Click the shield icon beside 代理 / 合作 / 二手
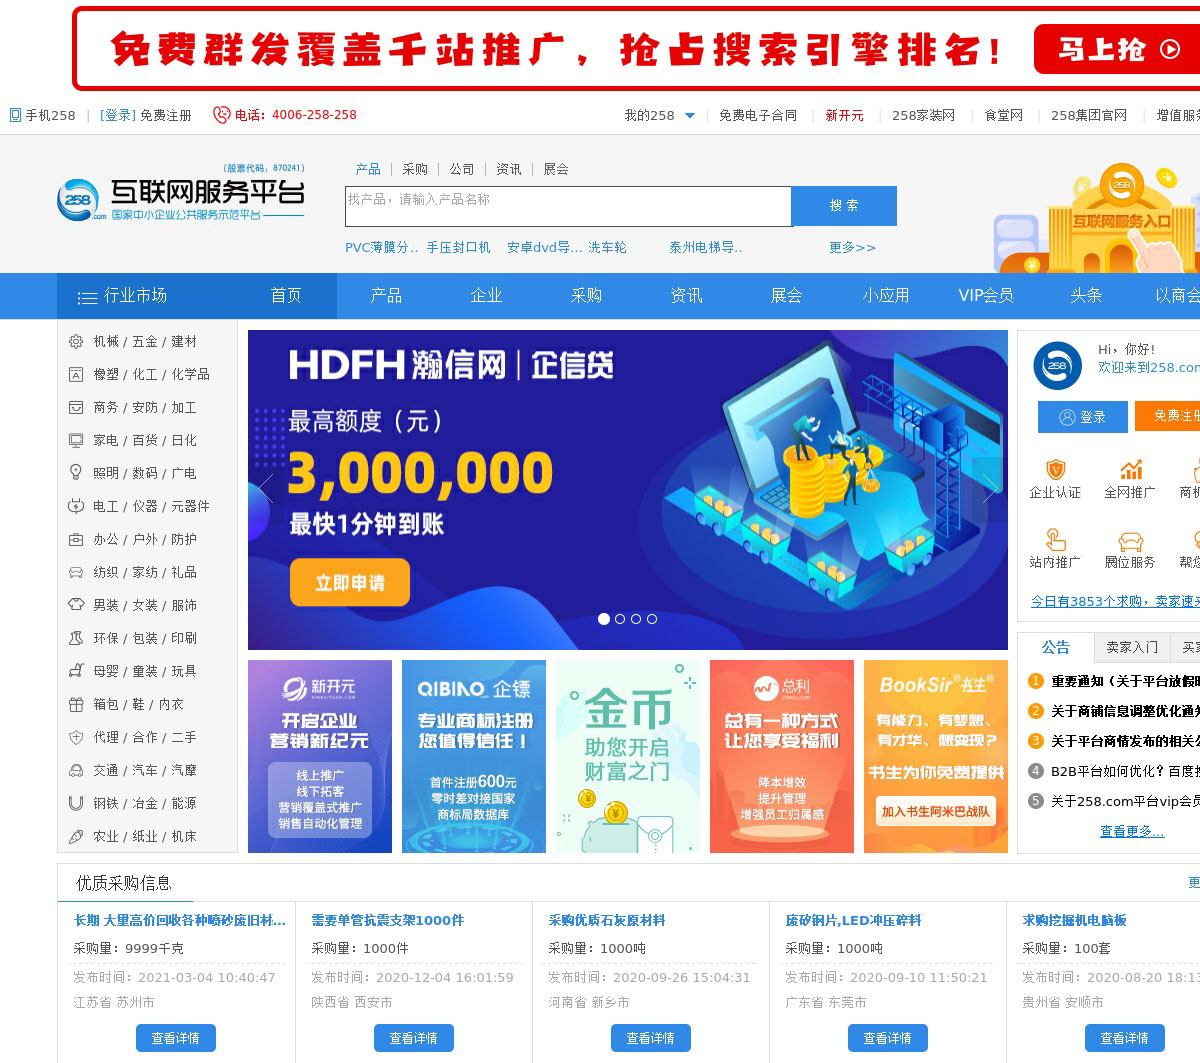This screenshot has width=1200, height=1063. click(x=76, y=737)
